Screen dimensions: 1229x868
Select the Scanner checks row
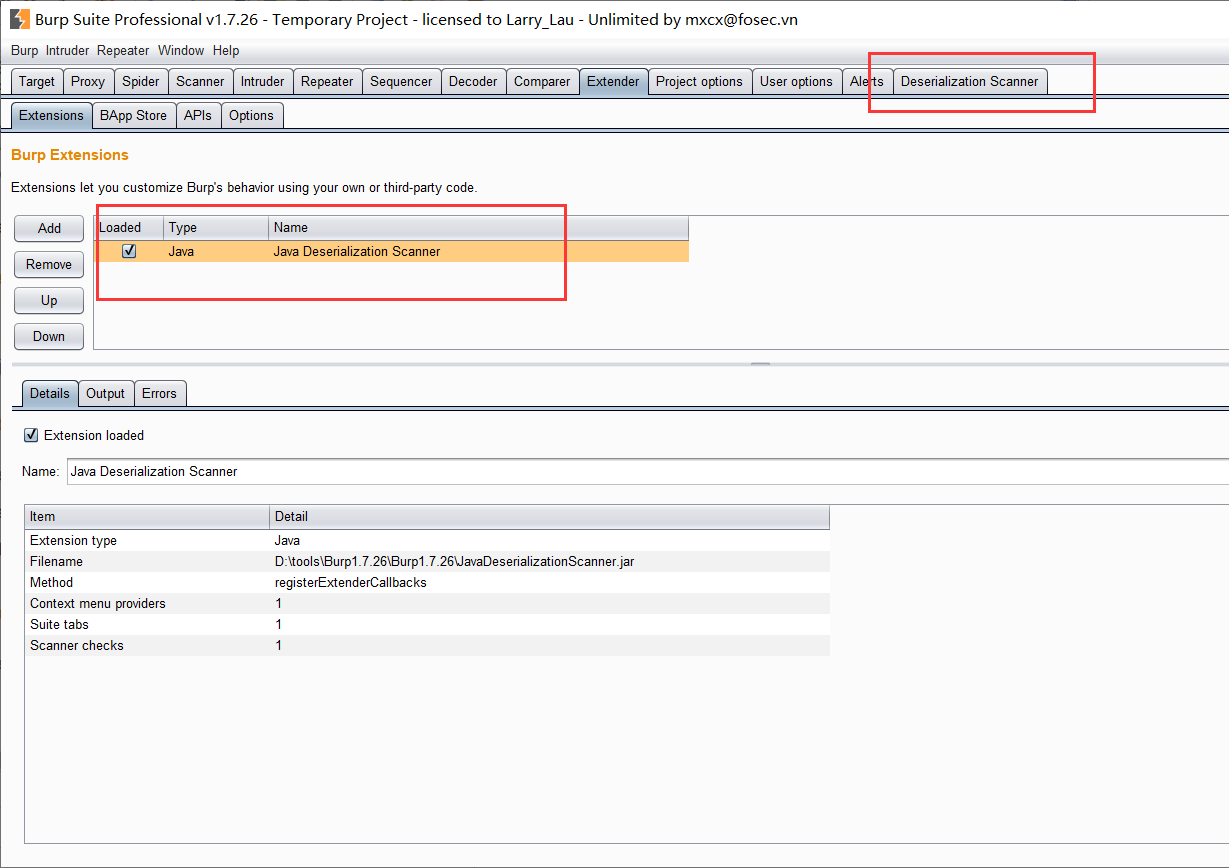pyautogui.click(x=427, y=645)
